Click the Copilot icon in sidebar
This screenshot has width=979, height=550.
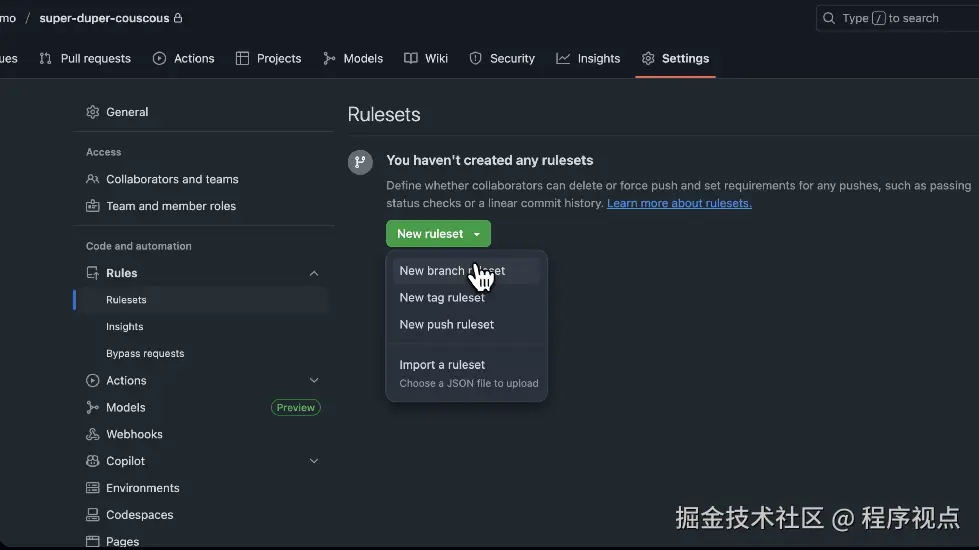tap(92, 461)
